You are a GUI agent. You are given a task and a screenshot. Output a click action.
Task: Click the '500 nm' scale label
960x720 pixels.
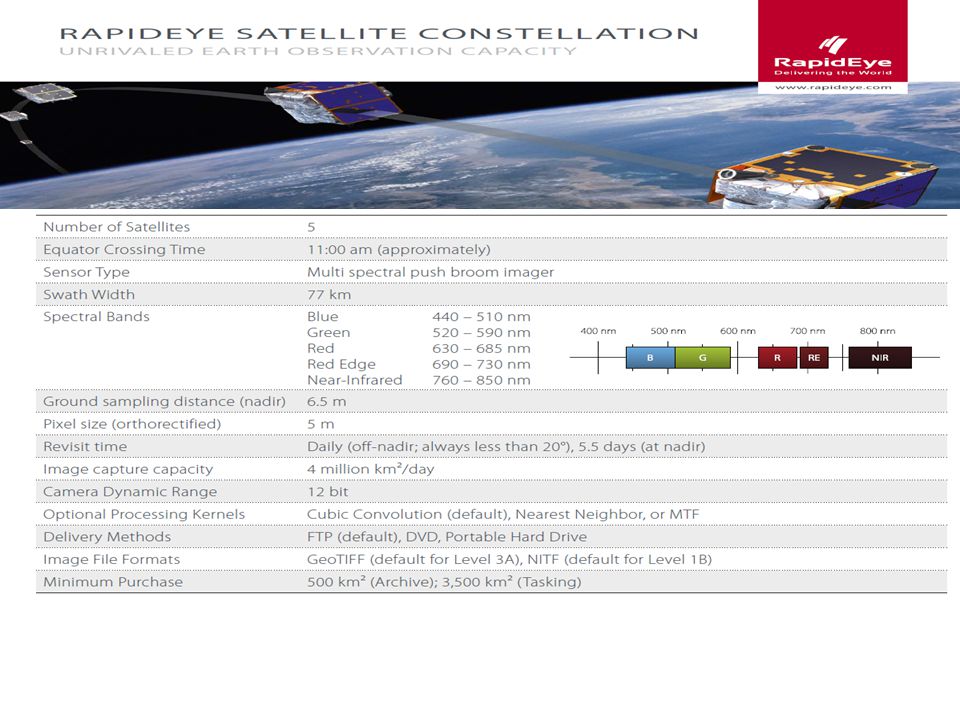click(668, 331)
